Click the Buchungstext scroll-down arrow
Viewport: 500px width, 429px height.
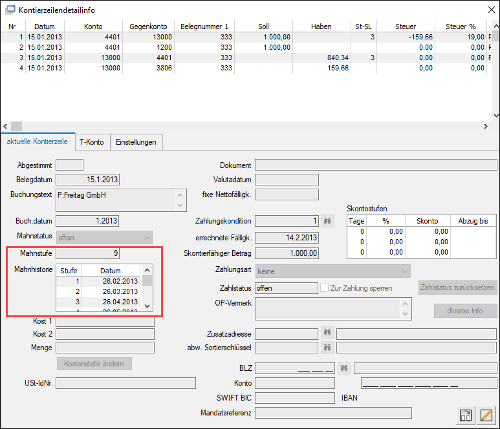point(180,205)
